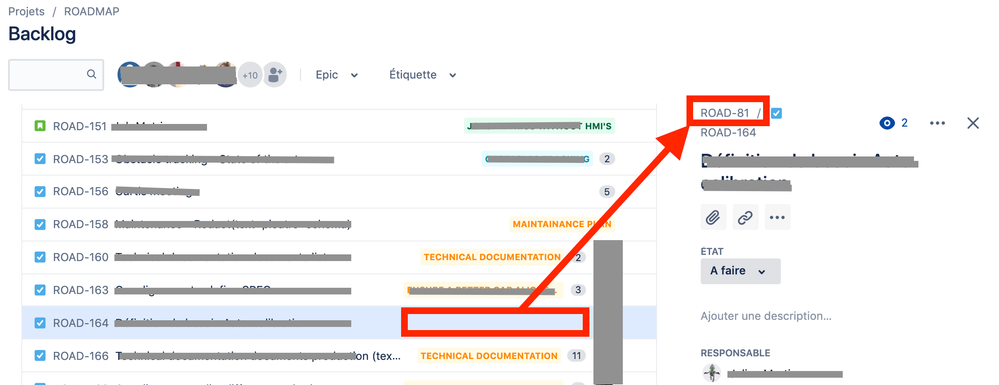Click the task type icon of ROAD-166
The width and height of the screenshot is (999, 385).
[40, 356]
